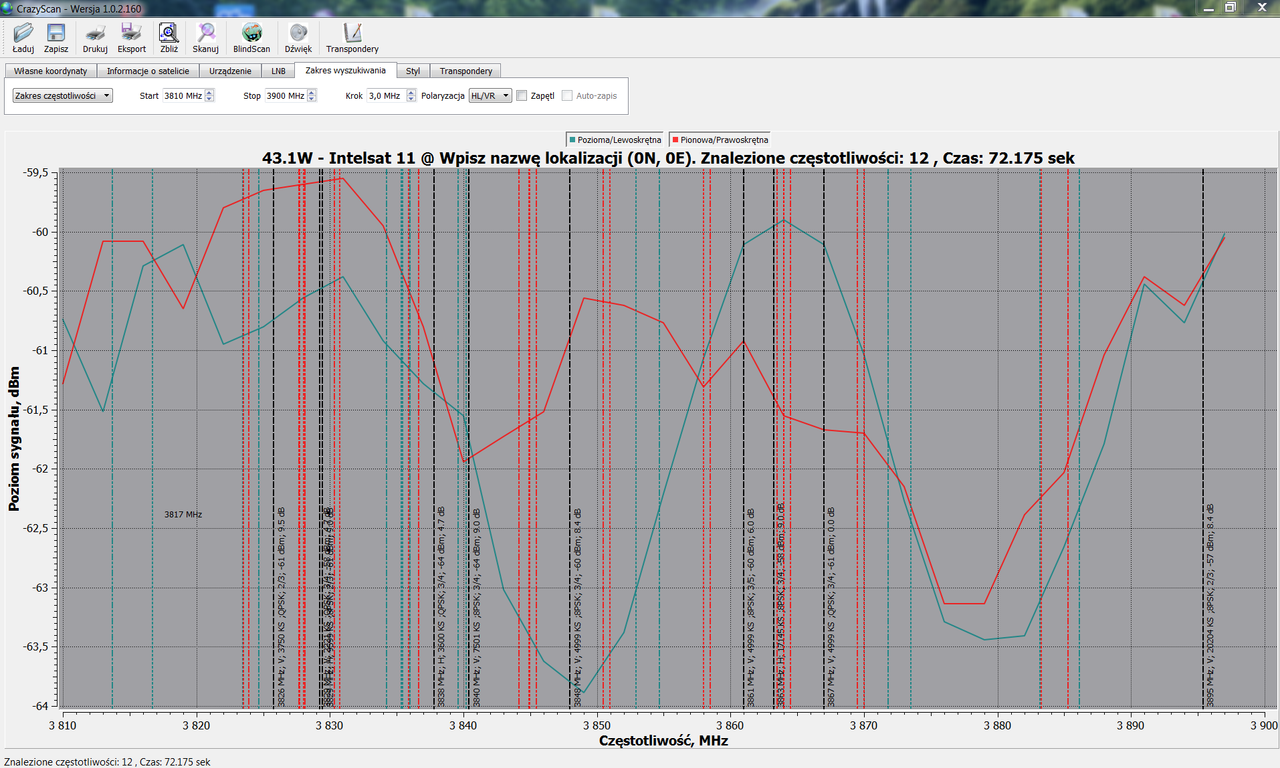Switch to the Własne koordynaty tab

[51, 71]
